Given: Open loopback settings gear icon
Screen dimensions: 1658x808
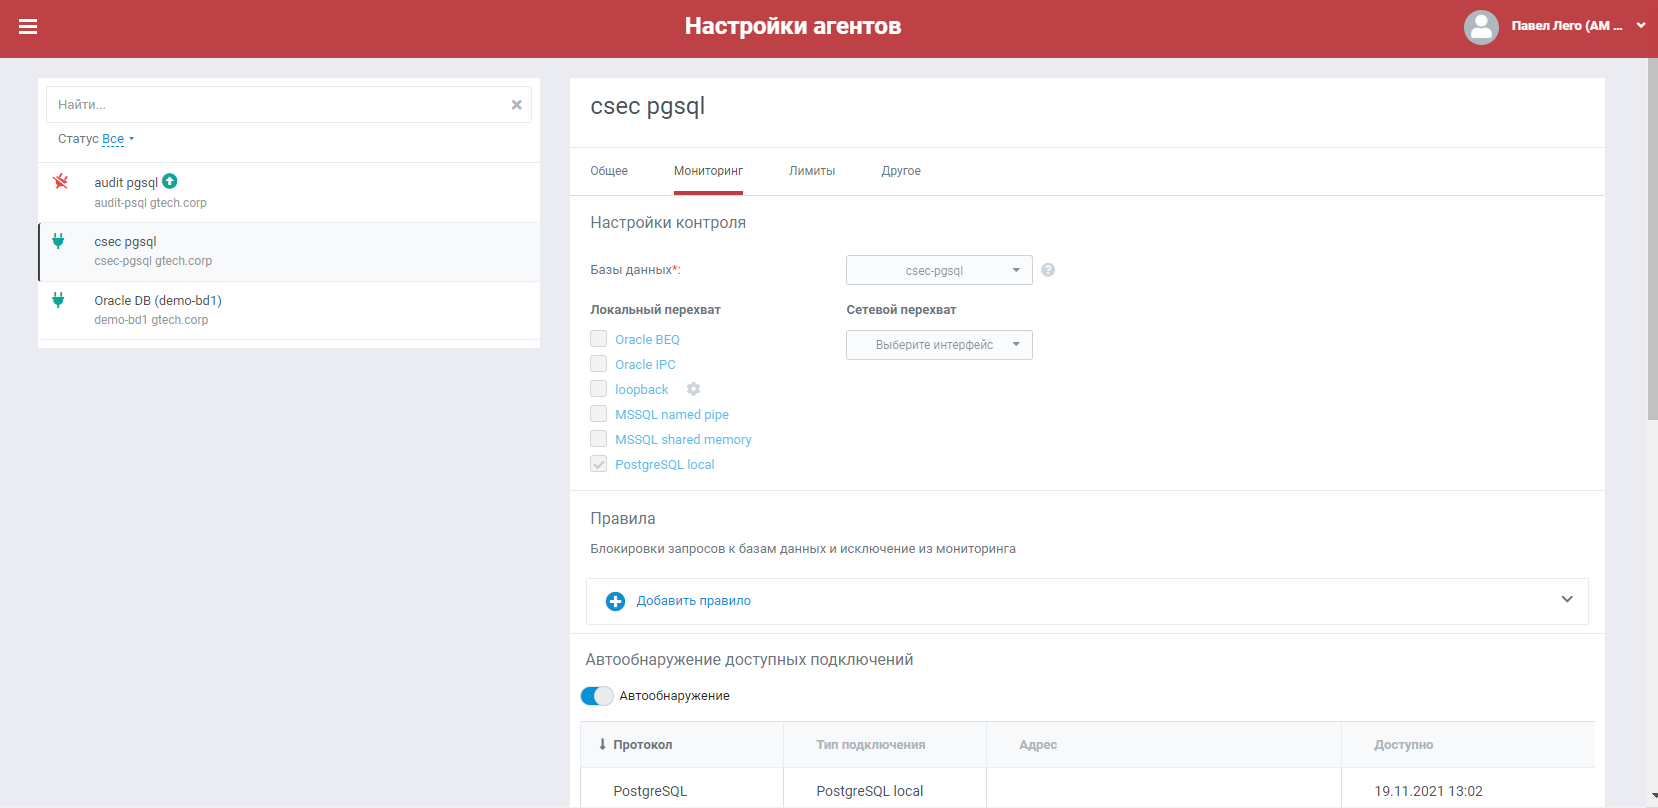Looking at the screenshot, I should [x=693, y=389].
